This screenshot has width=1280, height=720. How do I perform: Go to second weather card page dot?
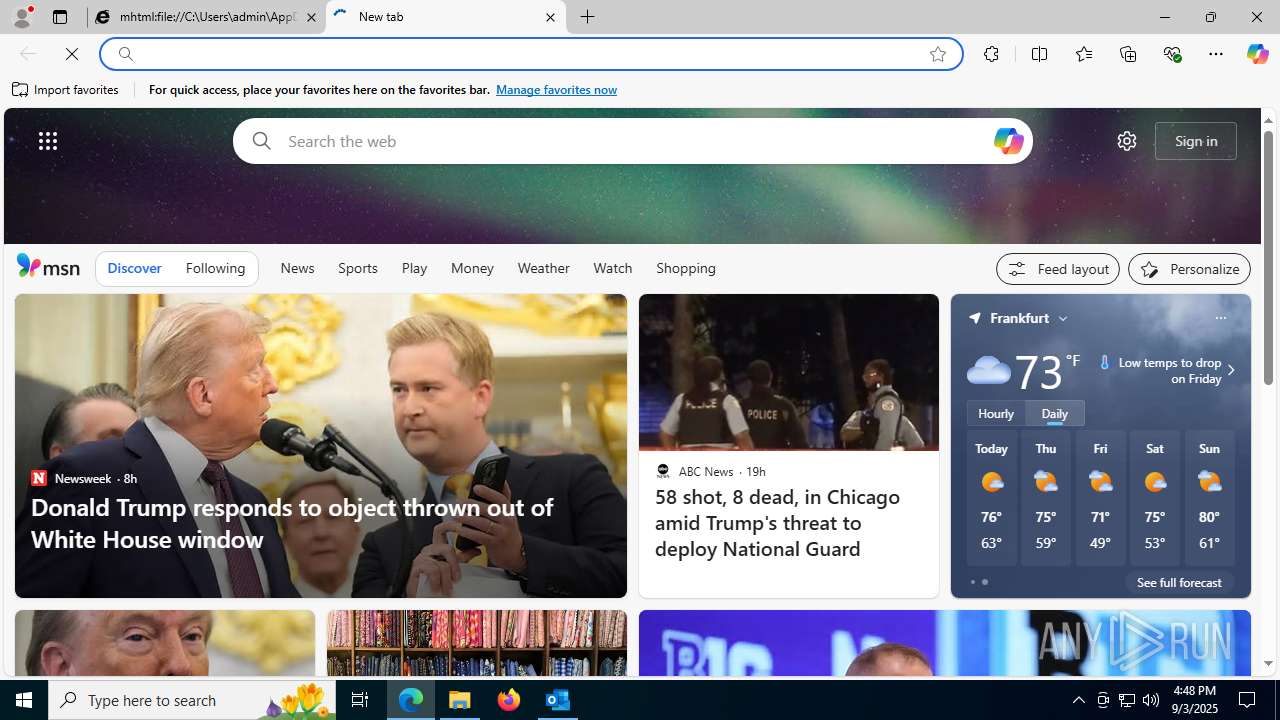[x=985, y=582]
